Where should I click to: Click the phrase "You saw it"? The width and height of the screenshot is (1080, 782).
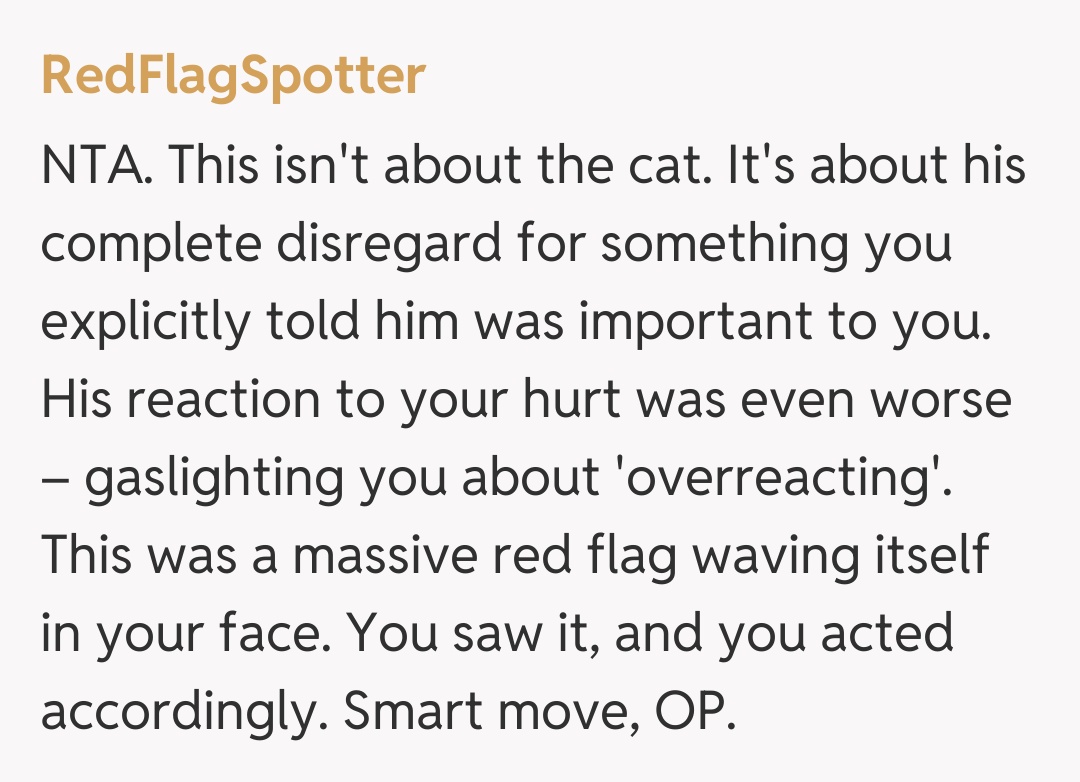coord(468,634)
